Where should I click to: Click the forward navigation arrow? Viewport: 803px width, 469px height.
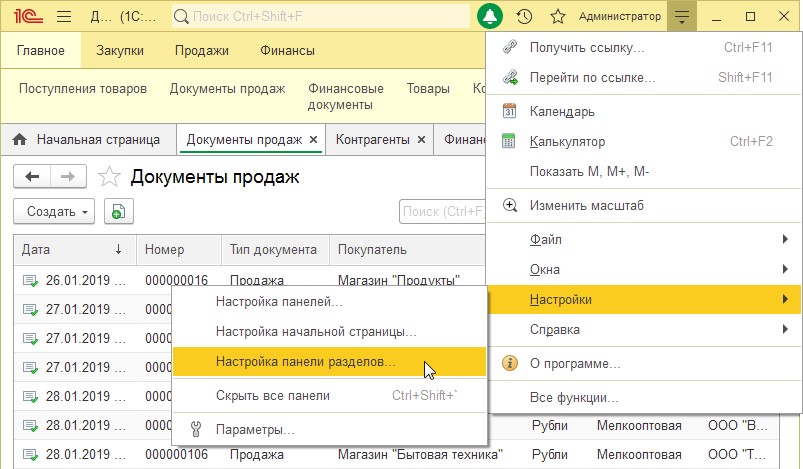click(x=67, y=177)
